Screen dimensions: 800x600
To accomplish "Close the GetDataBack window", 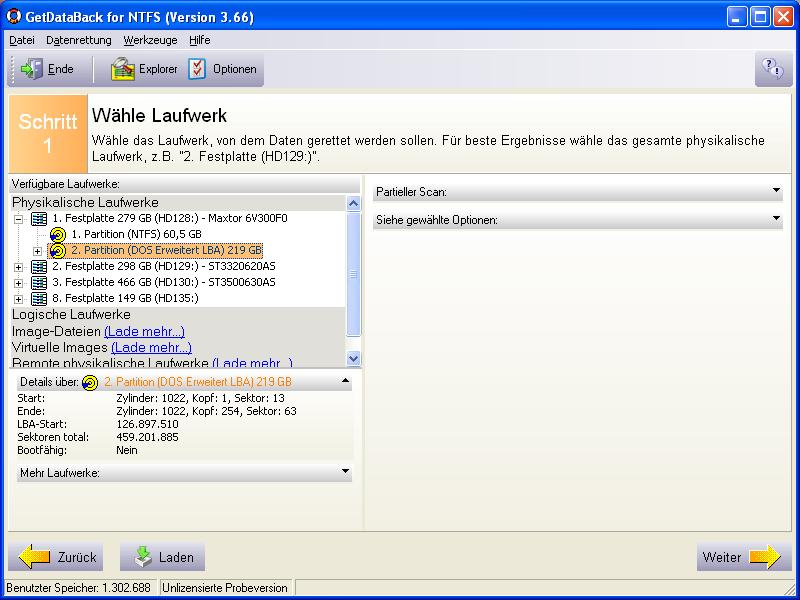I will pyautogui.click(x=783, y=17).
